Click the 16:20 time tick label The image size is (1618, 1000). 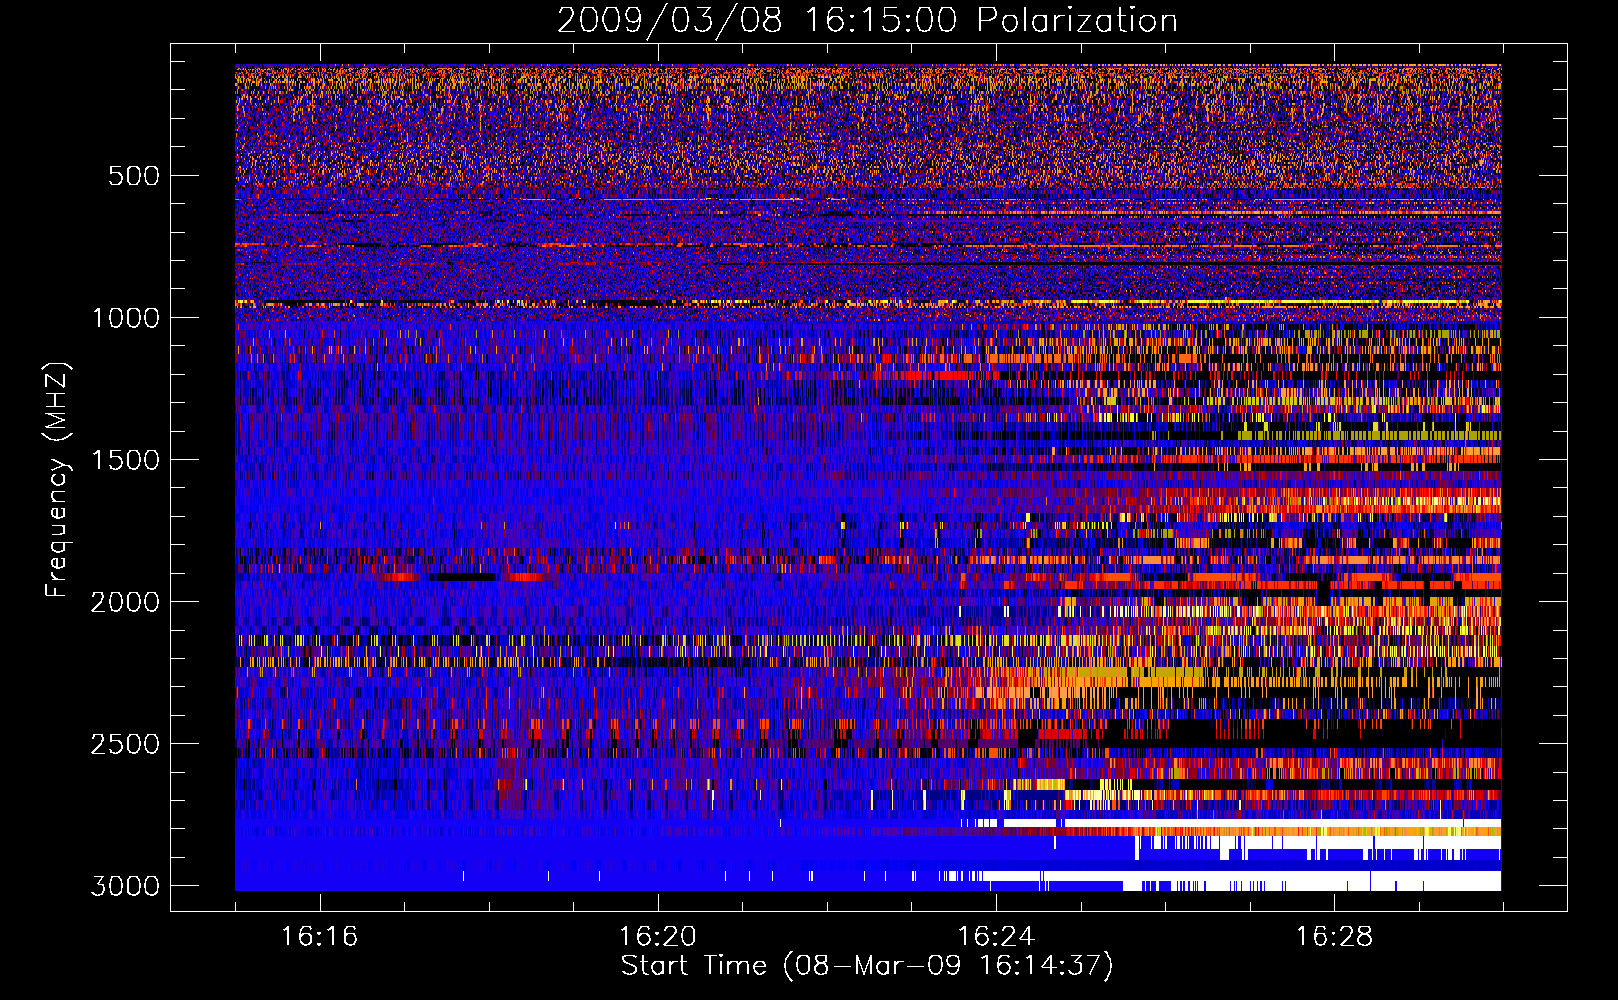pyautogui.click(x=657, y=937)
